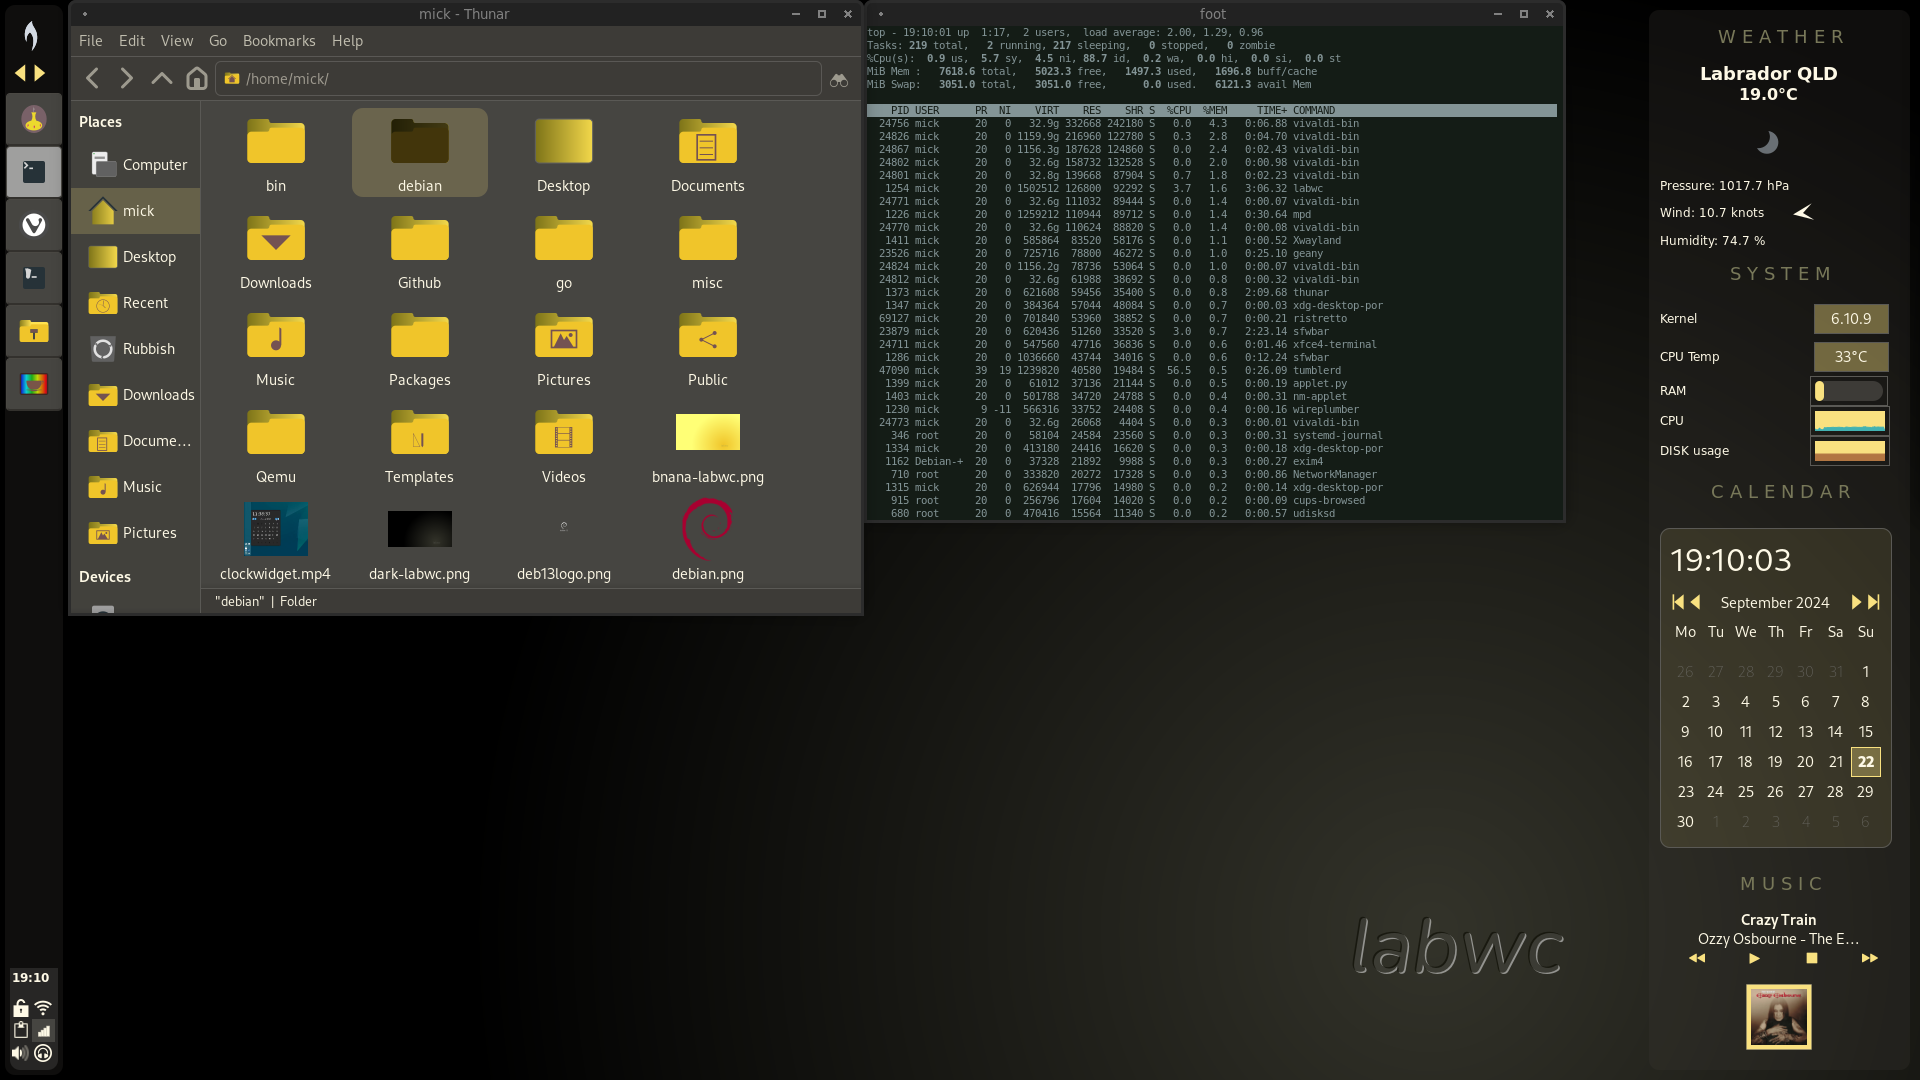Jump to previous year in calendar

pyautogui.click(x=1677, y=602)
